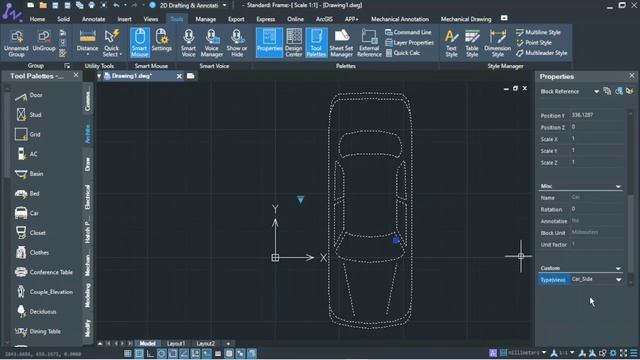Close the Tool Palettes panel
640x360 pixels.
(x=76, y=76)
